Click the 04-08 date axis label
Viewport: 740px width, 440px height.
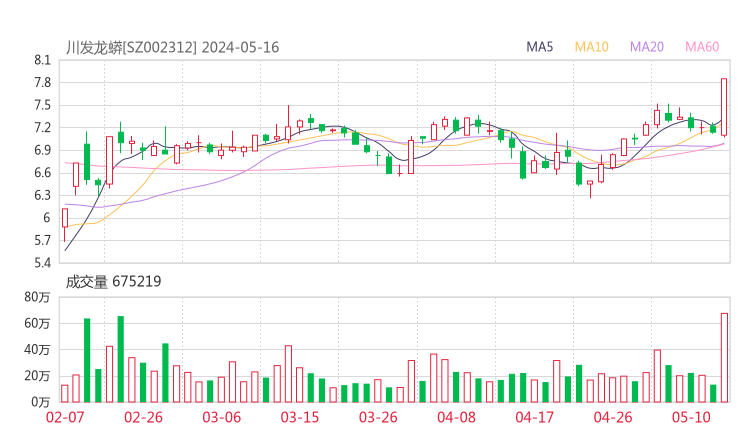[456, 417]
